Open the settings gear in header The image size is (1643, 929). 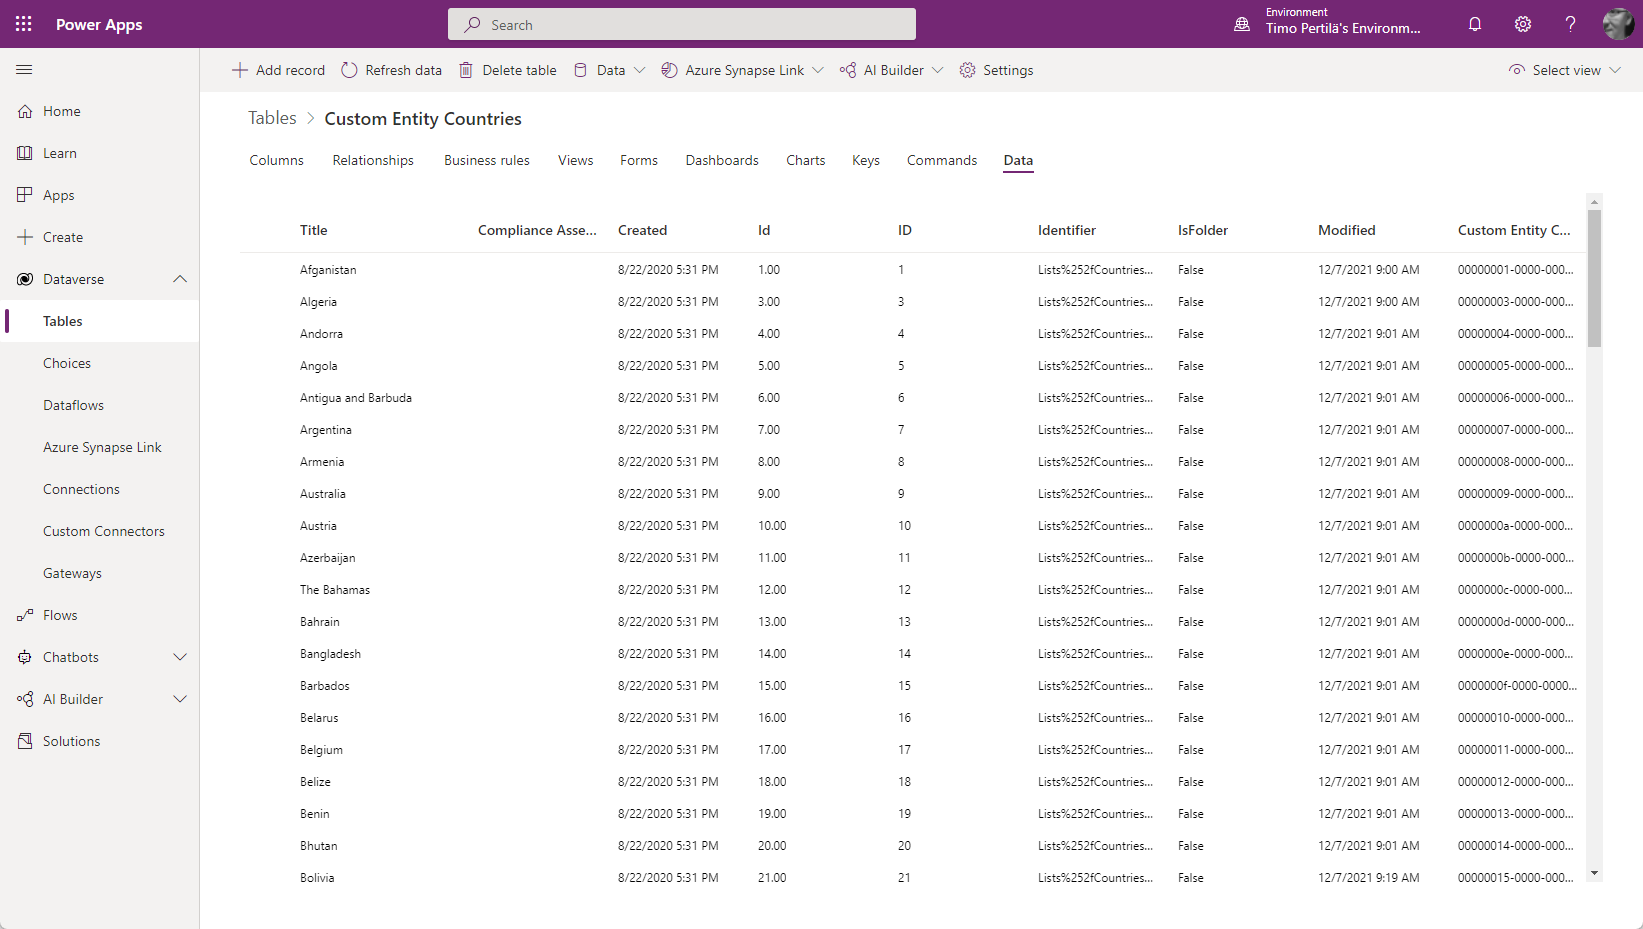click(1523, 24)
